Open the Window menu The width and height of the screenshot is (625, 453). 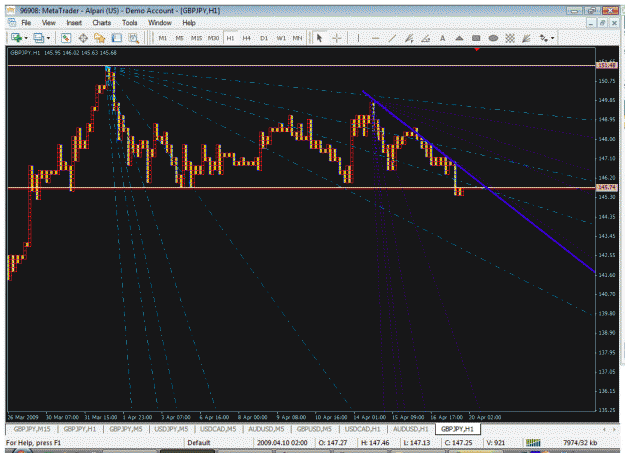click(x=160, y=23)
